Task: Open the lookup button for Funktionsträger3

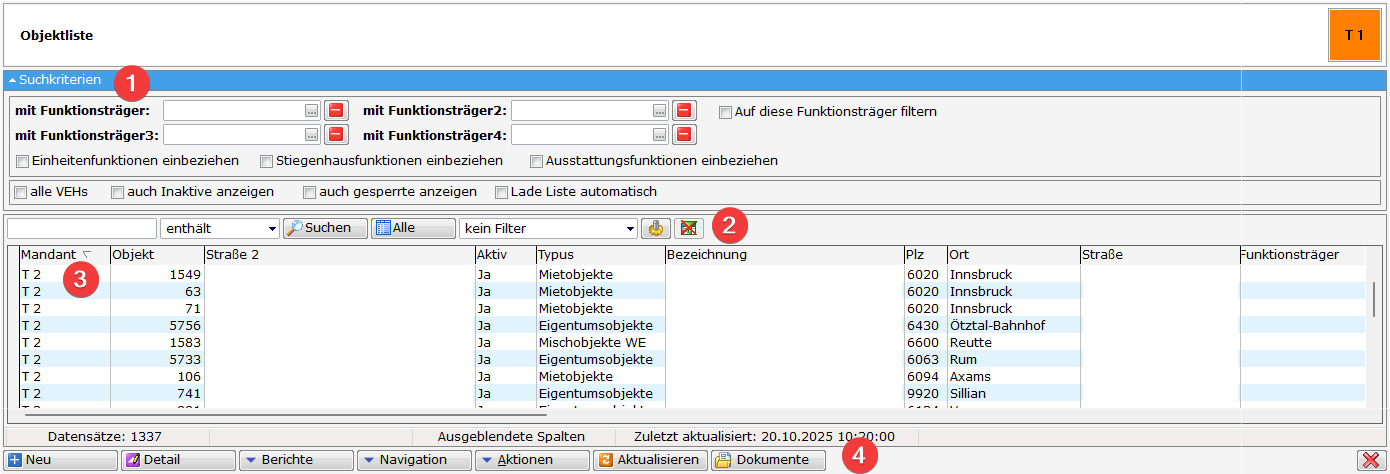Action: click(x=312, y=135)
